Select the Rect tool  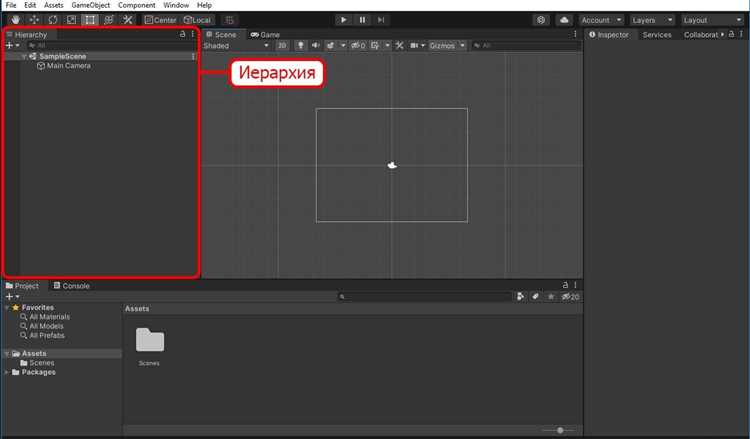pyautogui.click(x=90, y=20)
